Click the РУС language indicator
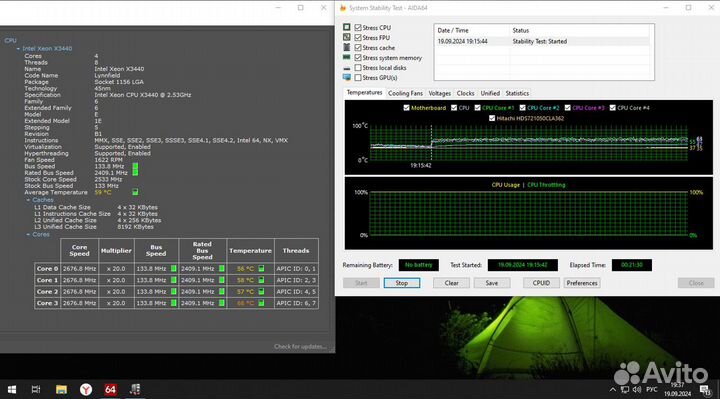This screenshot has height=399, width=720. (652, 390)
